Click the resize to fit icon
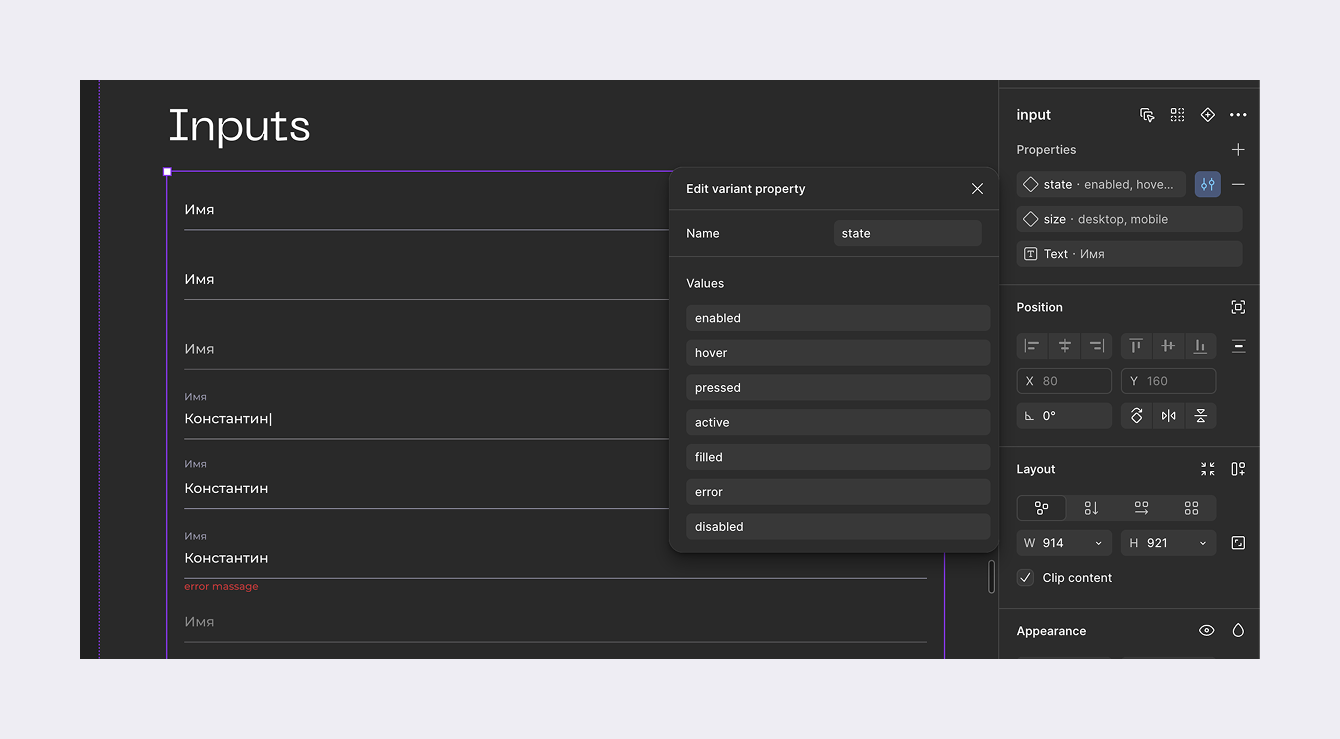 pos(1208,469)
